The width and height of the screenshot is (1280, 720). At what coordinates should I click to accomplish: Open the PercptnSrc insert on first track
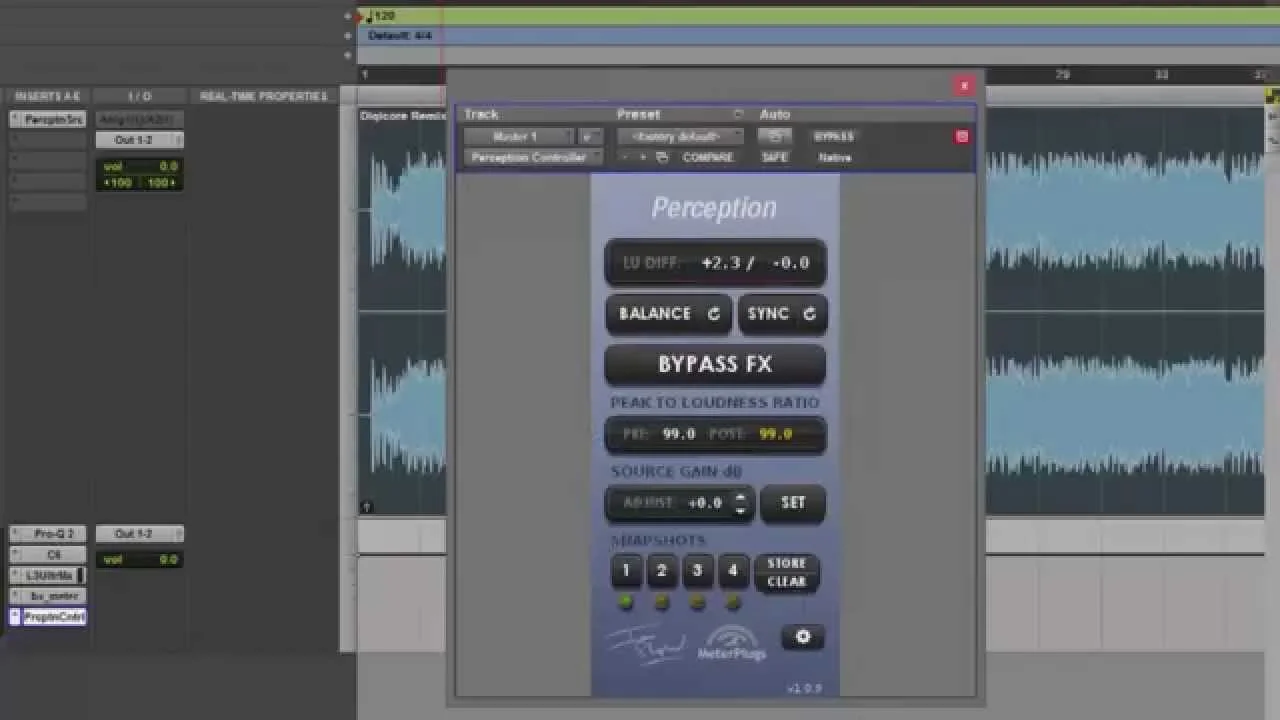[x=48, y=119]
